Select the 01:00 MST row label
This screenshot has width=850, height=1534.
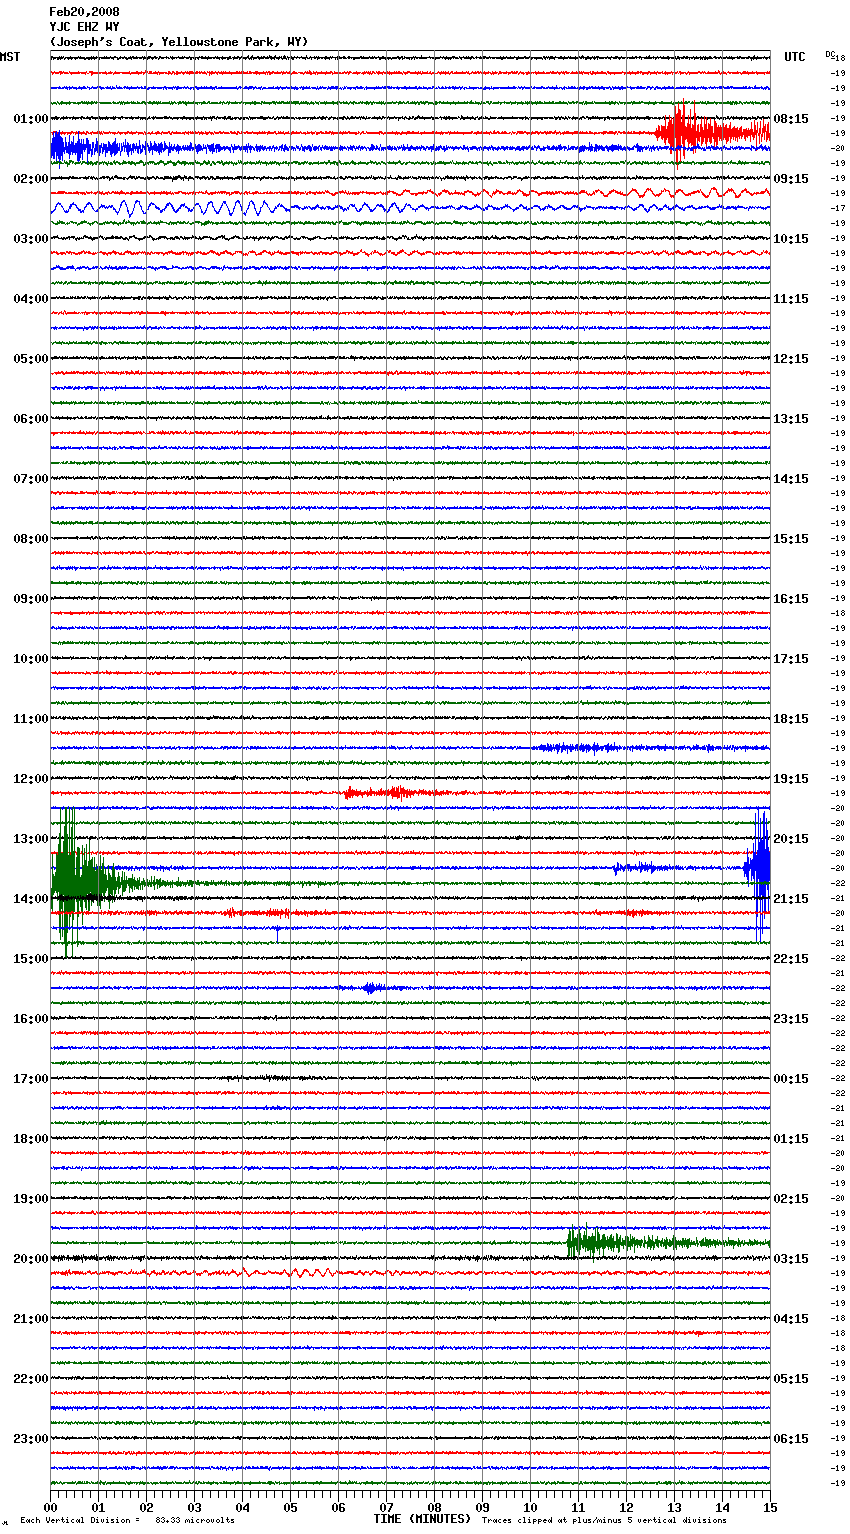tap(31, 119)
